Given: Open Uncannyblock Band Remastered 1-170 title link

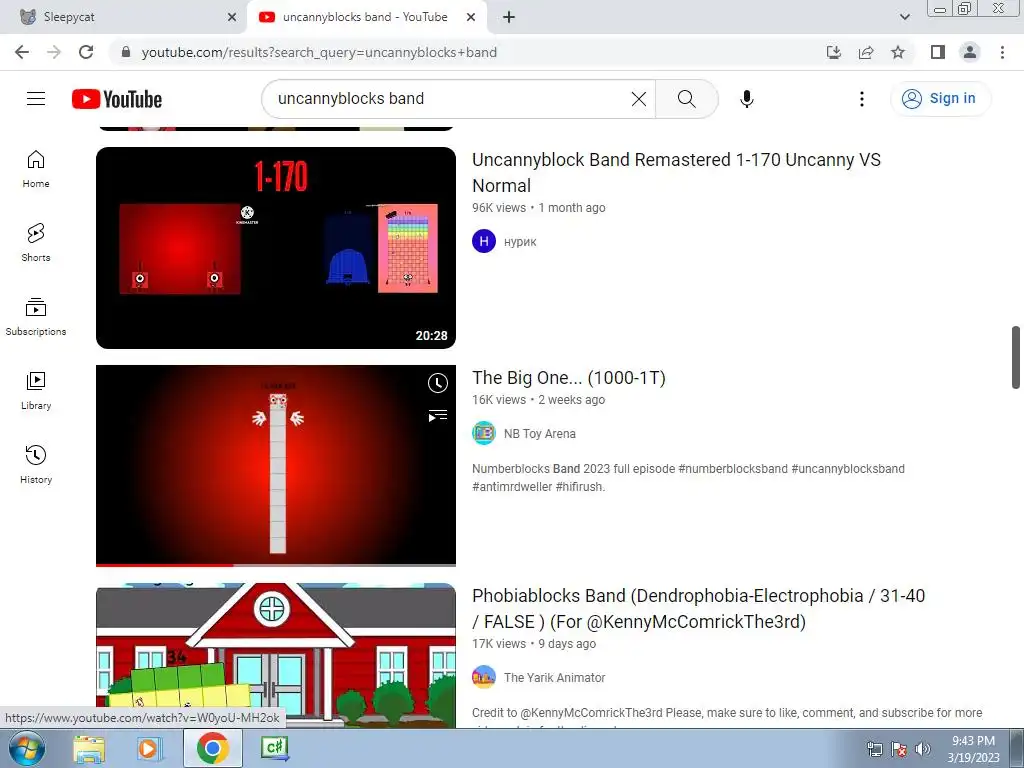Looking at the screenshot, I should pyautogui.click(x=676, y=172).
